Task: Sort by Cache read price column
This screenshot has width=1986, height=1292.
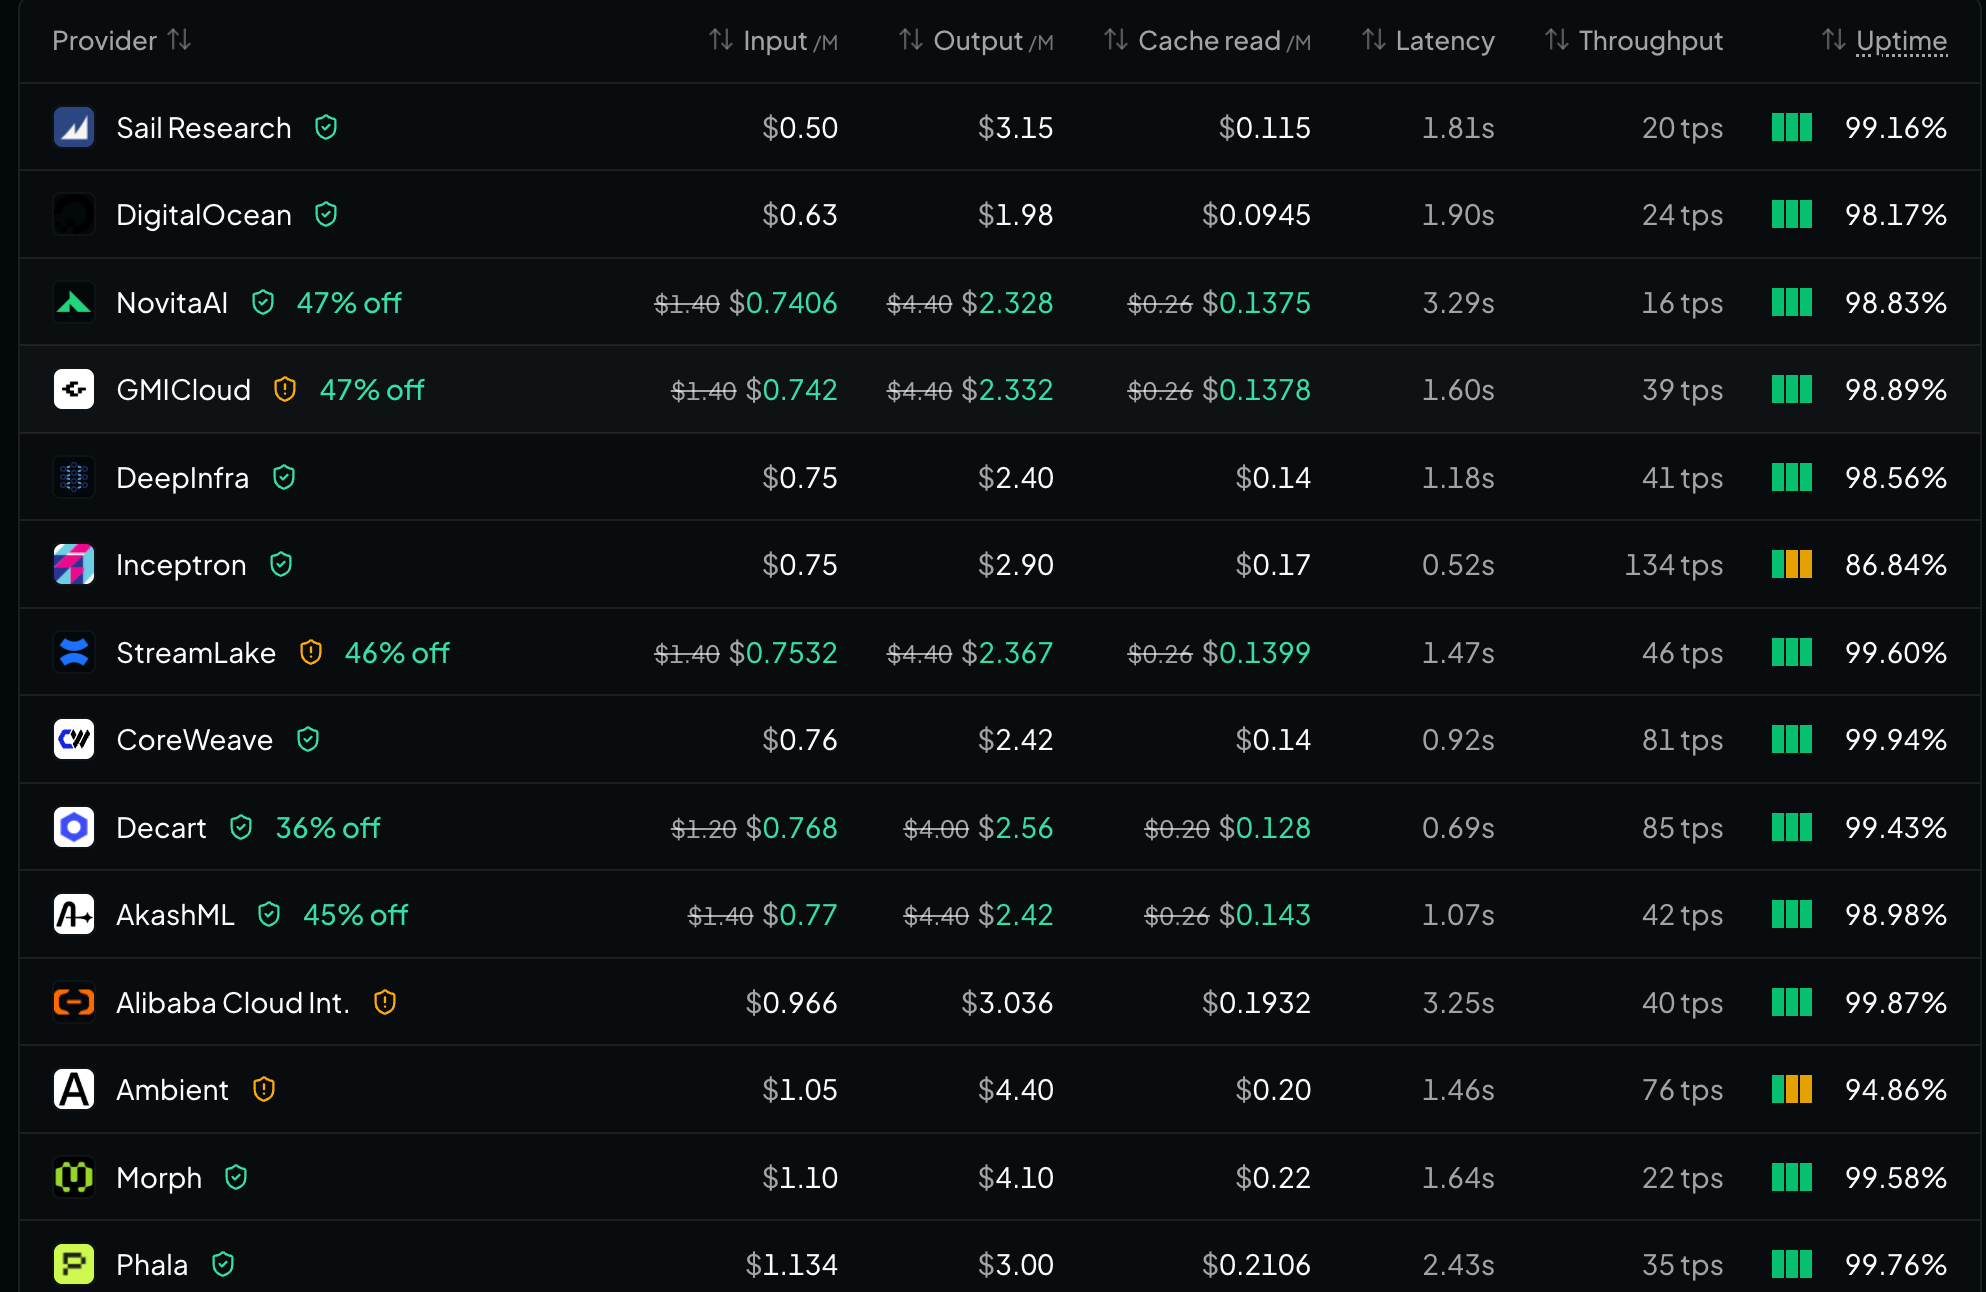Action: tap(1207, 41)
